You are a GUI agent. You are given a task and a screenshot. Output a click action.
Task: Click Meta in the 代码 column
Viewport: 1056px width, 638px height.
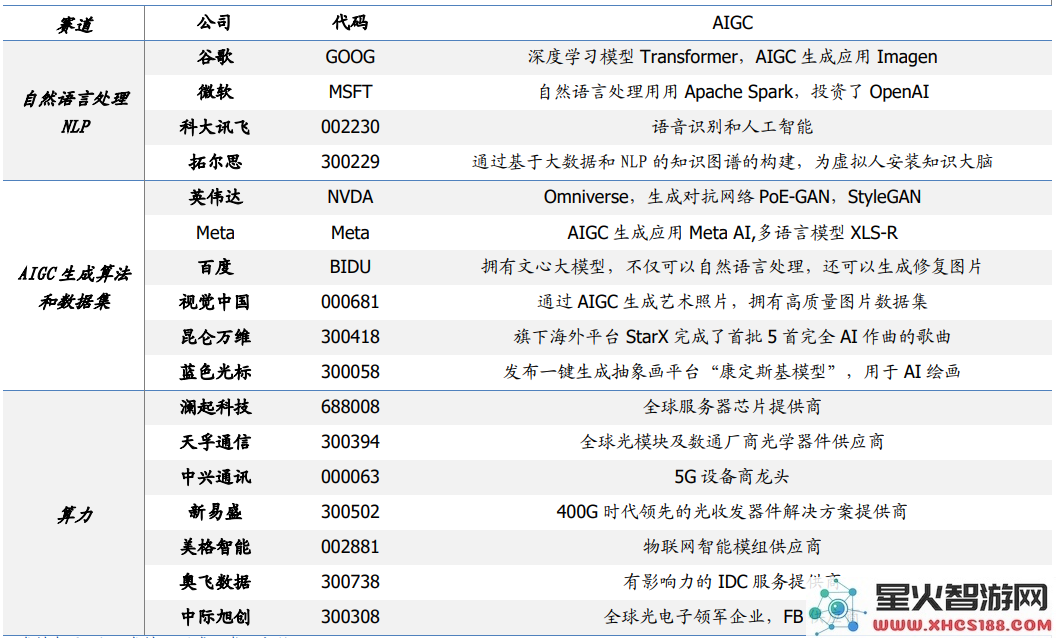pos(350,233)
